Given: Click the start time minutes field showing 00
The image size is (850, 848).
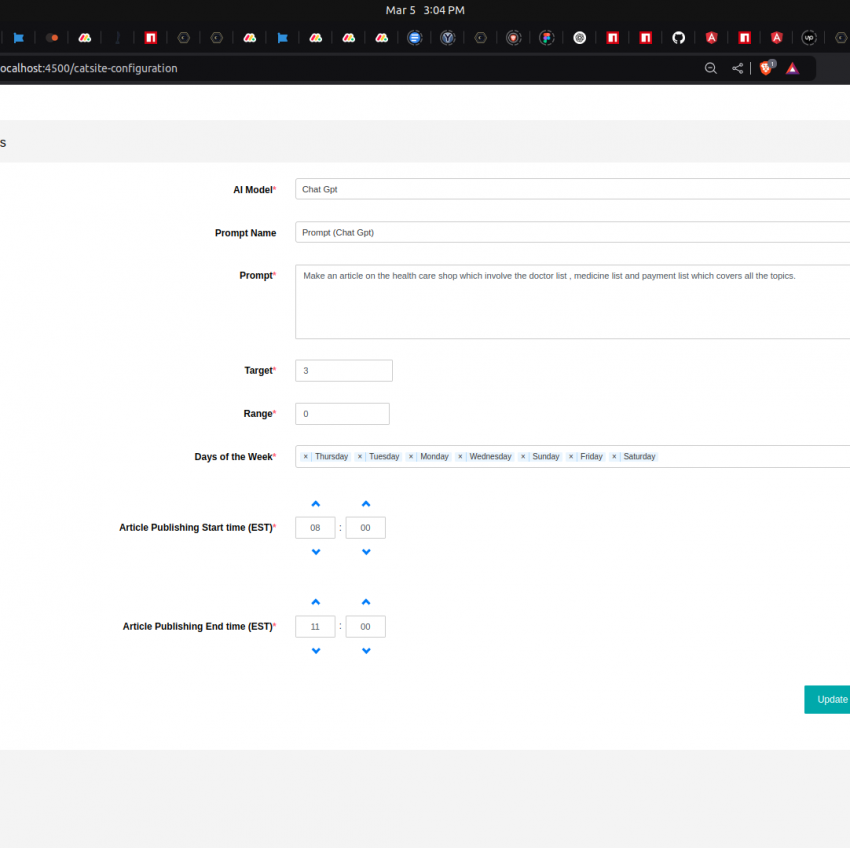Looking at the screenshot, I should coord(365,528).
